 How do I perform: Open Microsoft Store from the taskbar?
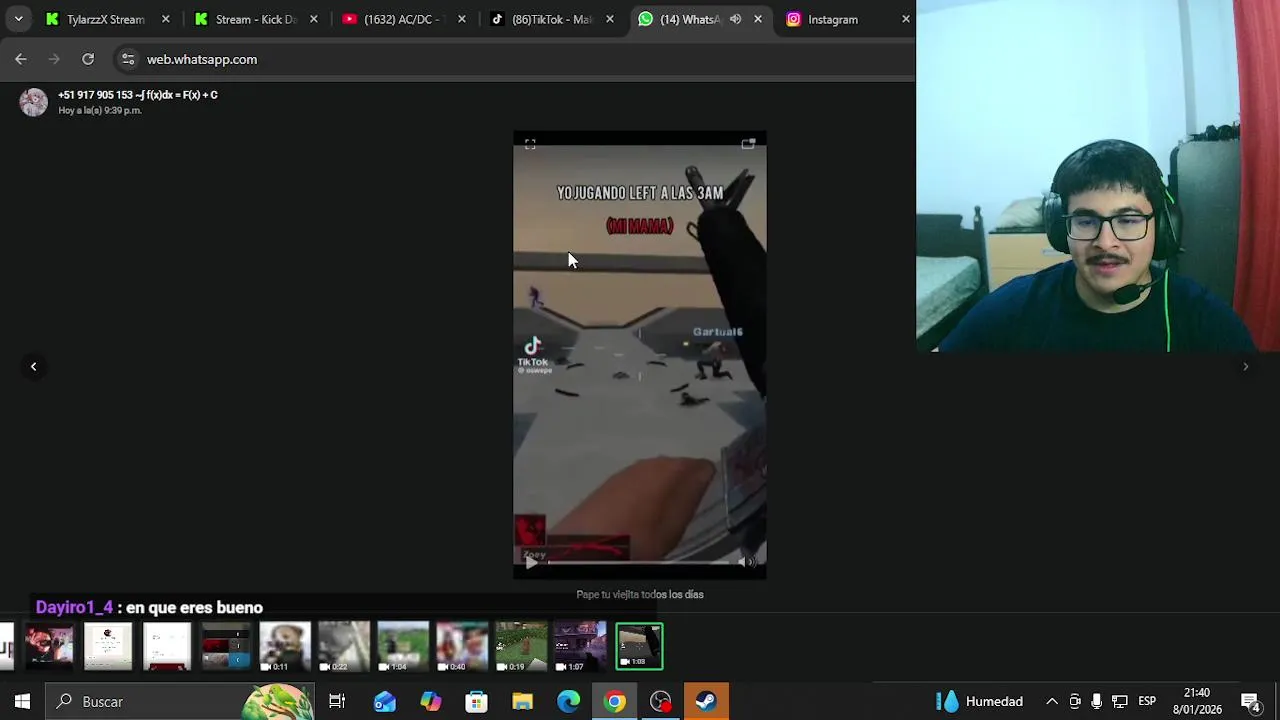click(x=476, y=702)
